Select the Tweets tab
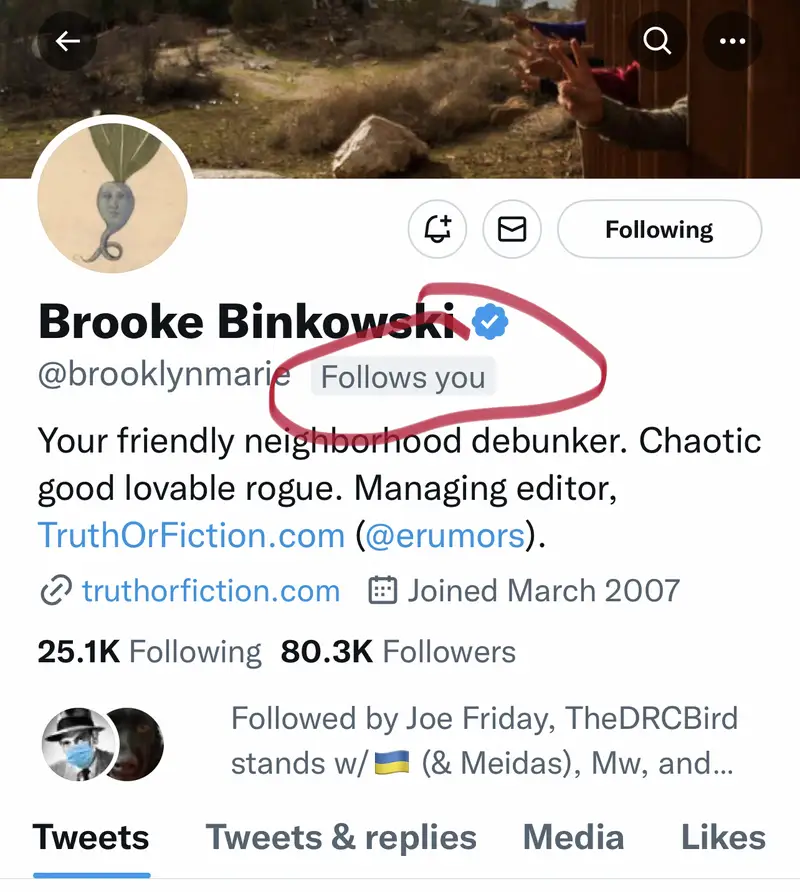 point(91,837)
